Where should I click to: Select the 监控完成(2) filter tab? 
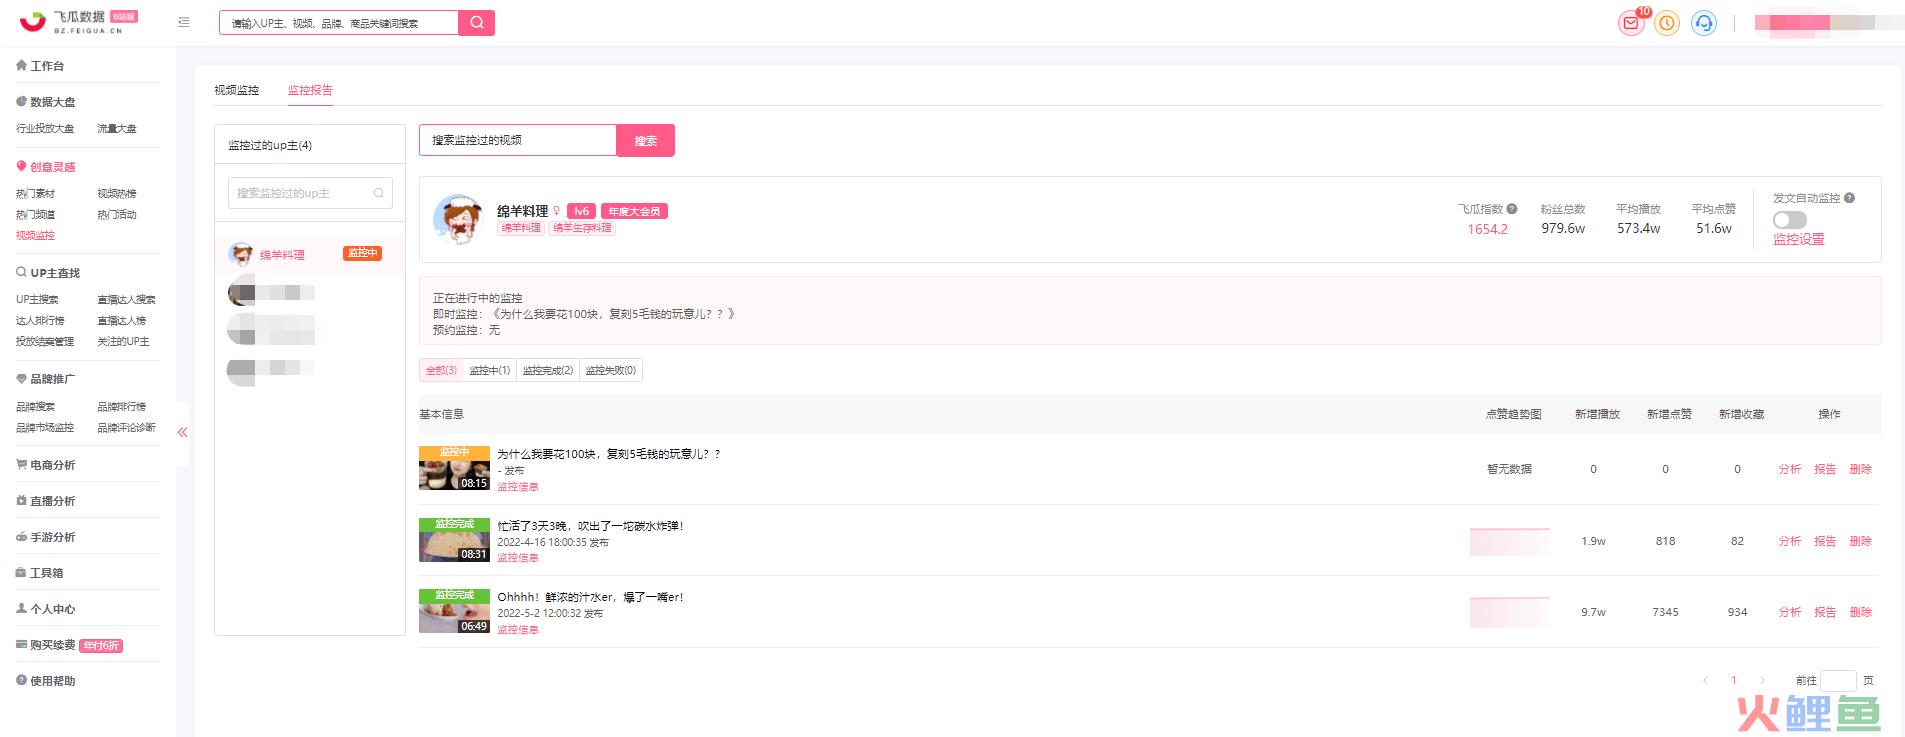coord(548,370)
